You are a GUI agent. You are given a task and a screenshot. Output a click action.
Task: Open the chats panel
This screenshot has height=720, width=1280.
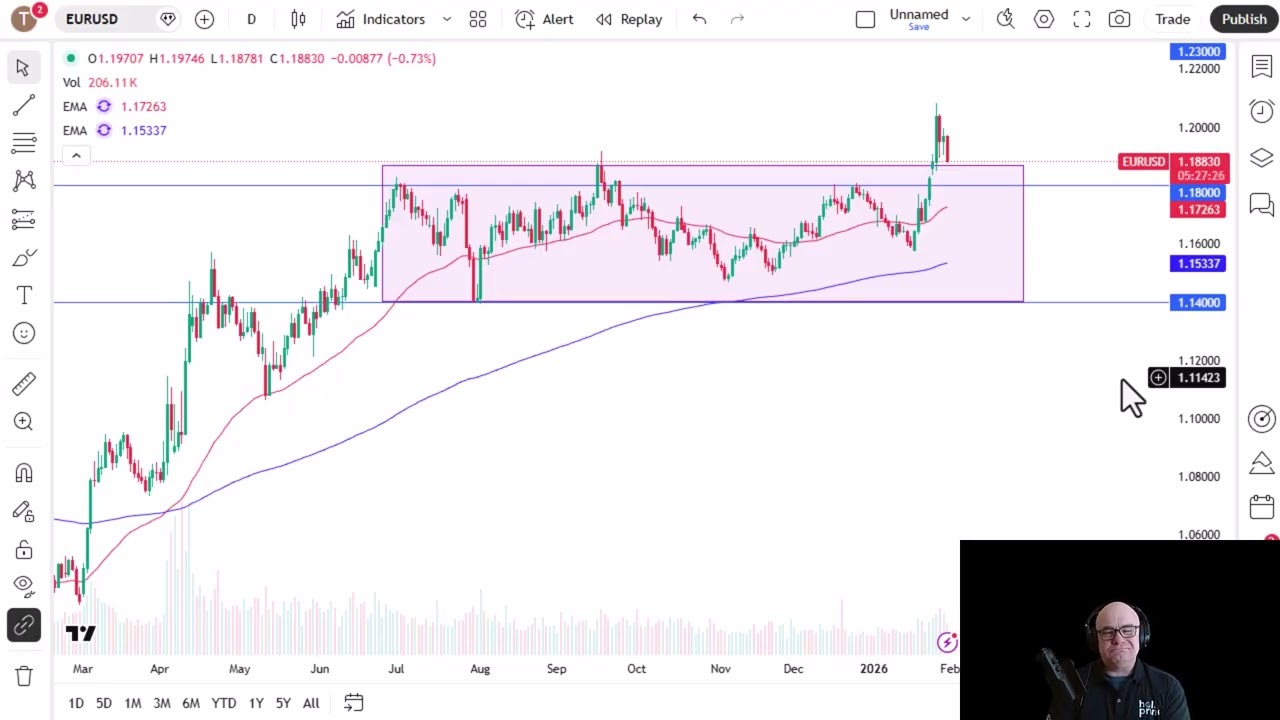point(1261,205)
